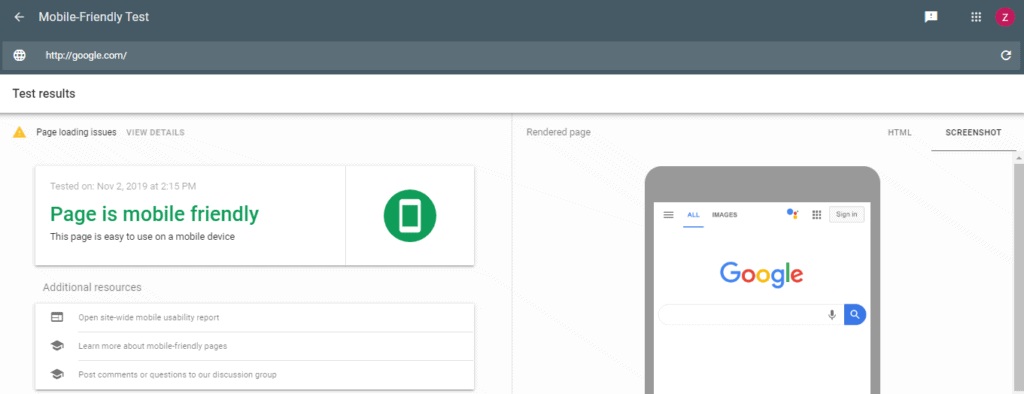Select the SCREENSHOT tab
1024x394 pixels.
click(973, 133)
